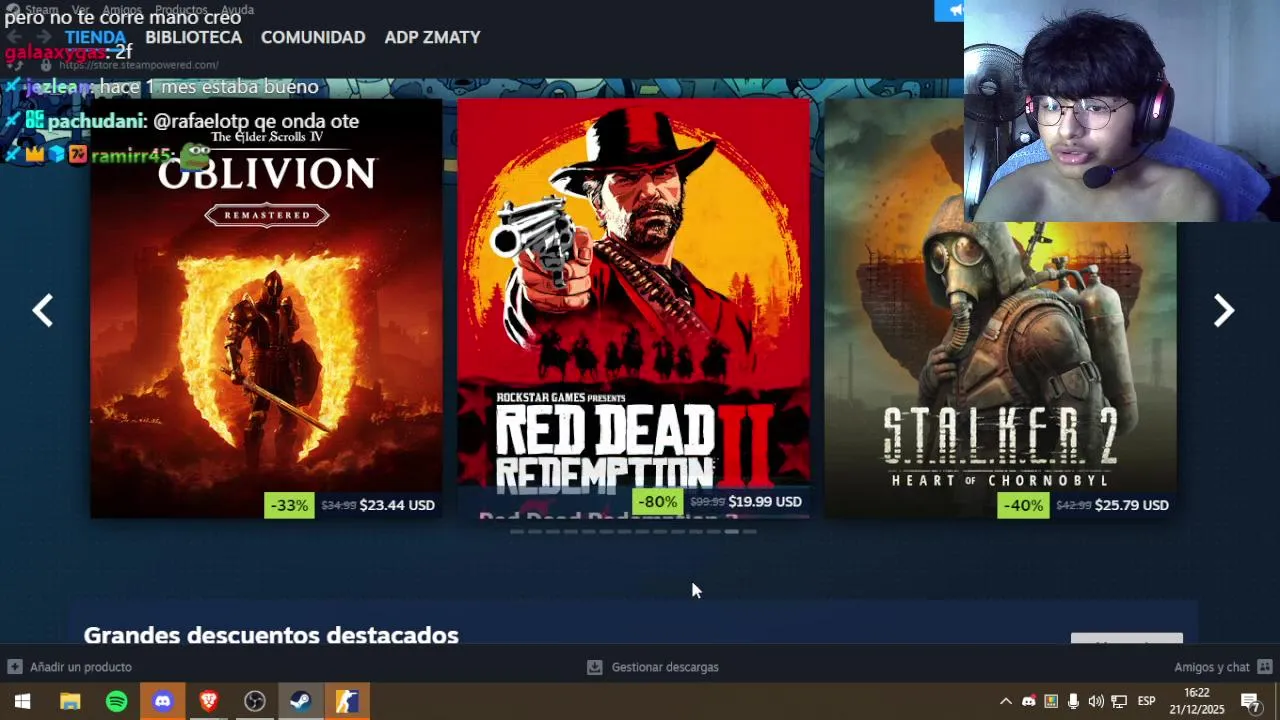Switch to Counter-Strike on the taskbar
Image resolution: width=1280 pixels, height=720 pixels.
(346, 701)
